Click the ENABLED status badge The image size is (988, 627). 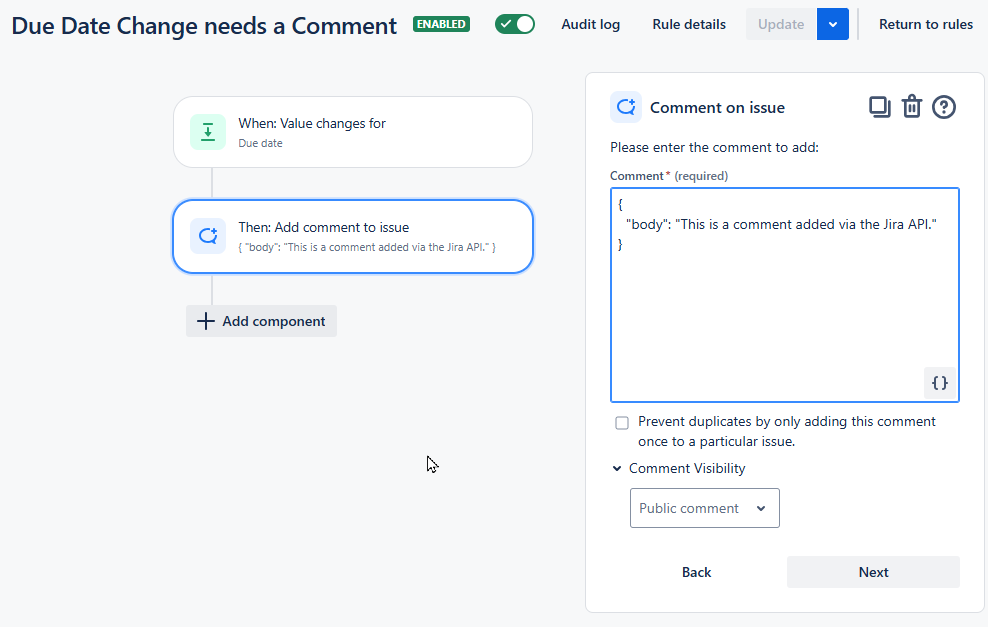(441, 25)
